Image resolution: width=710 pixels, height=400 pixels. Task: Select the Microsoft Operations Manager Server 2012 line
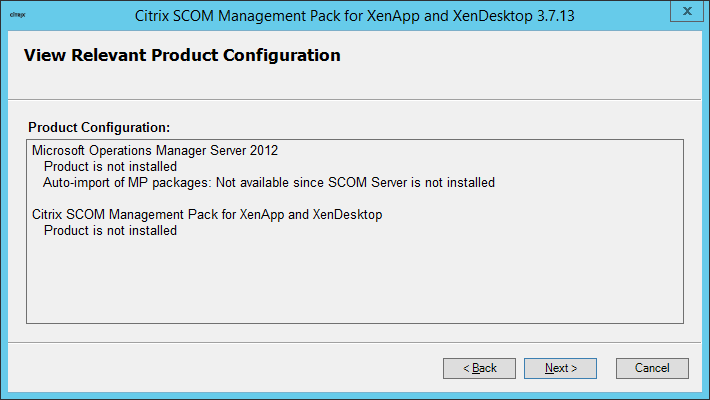[155, 151]
